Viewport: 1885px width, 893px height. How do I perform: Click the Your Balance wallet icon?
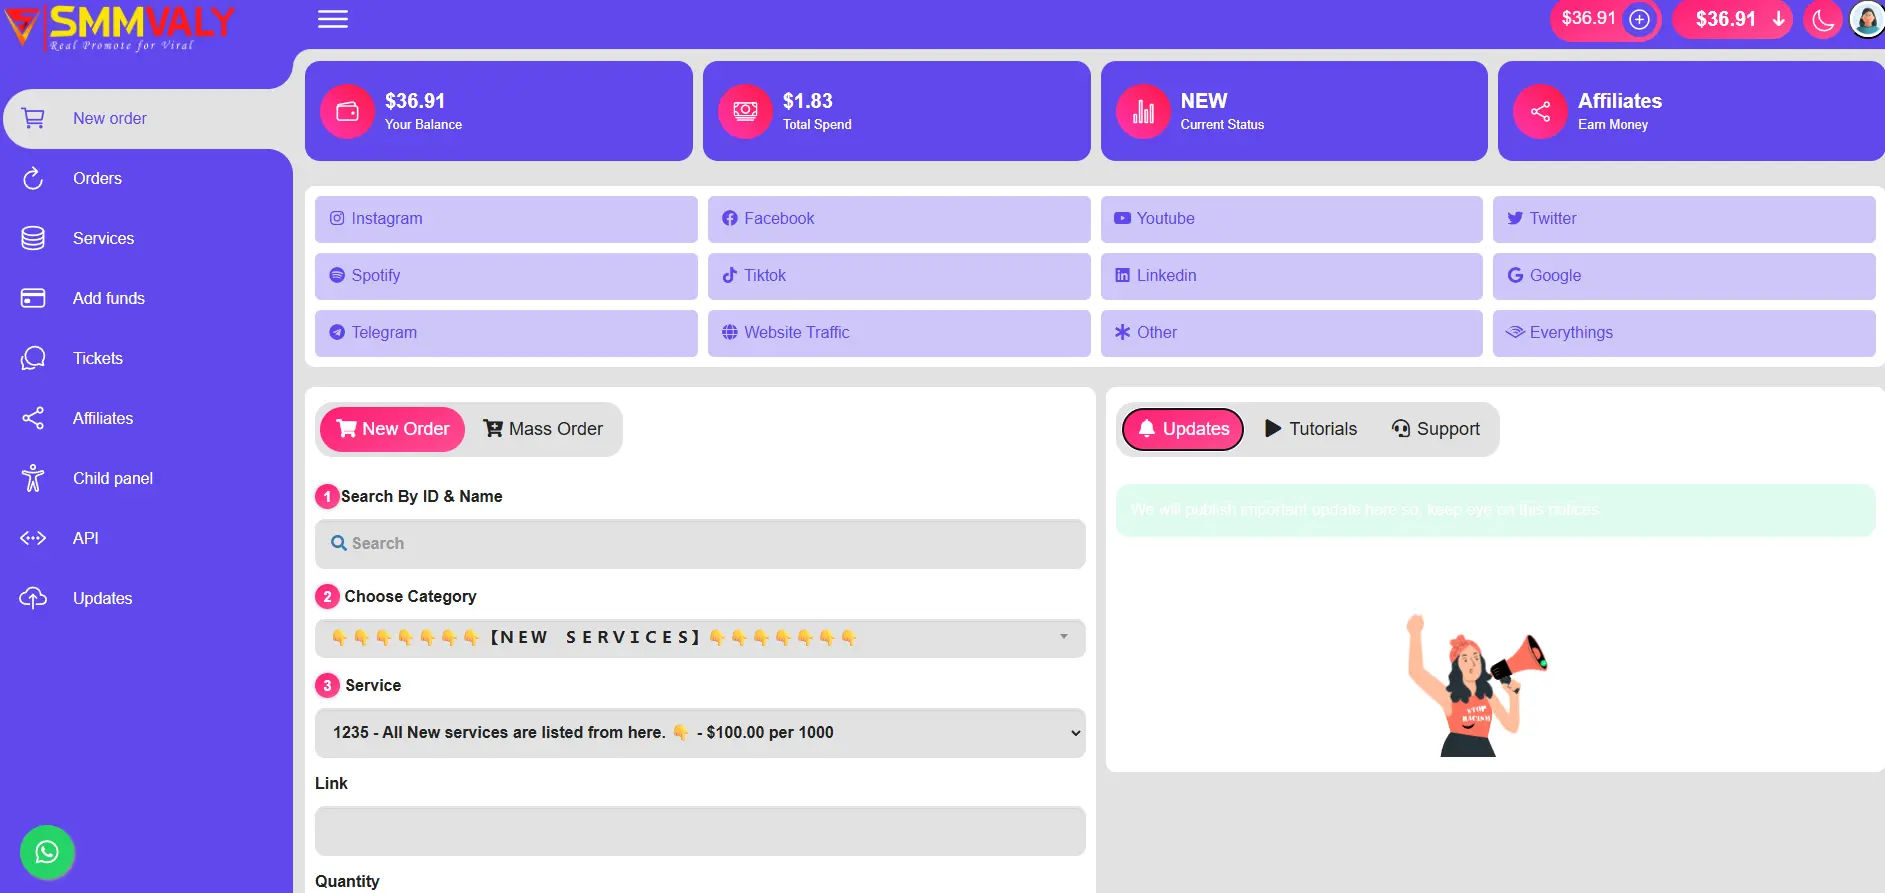point(347,111)
